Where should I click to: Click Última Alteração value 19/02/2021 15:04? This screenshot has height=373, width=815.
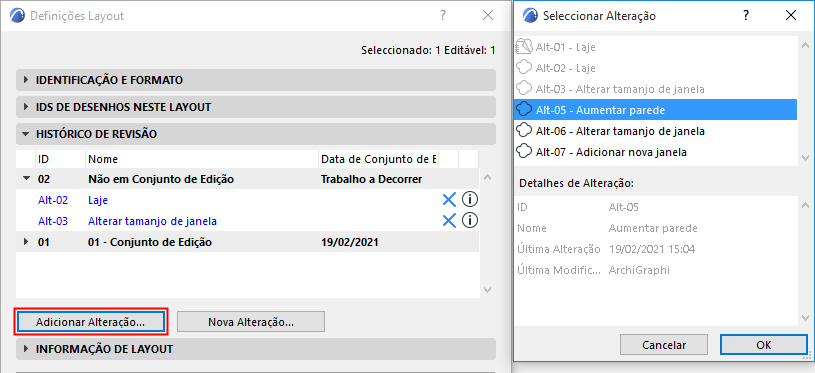click(x=652, y=249)
